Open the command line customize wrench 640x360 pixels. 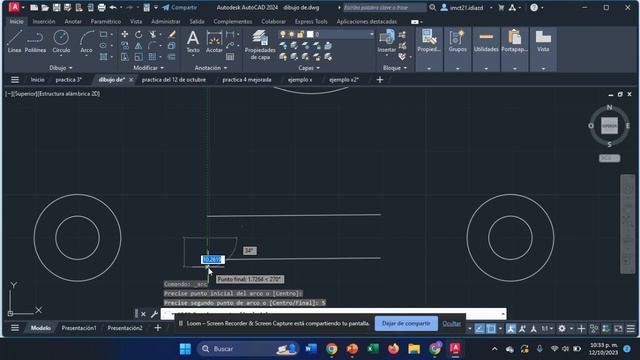[x=154, y=314]
